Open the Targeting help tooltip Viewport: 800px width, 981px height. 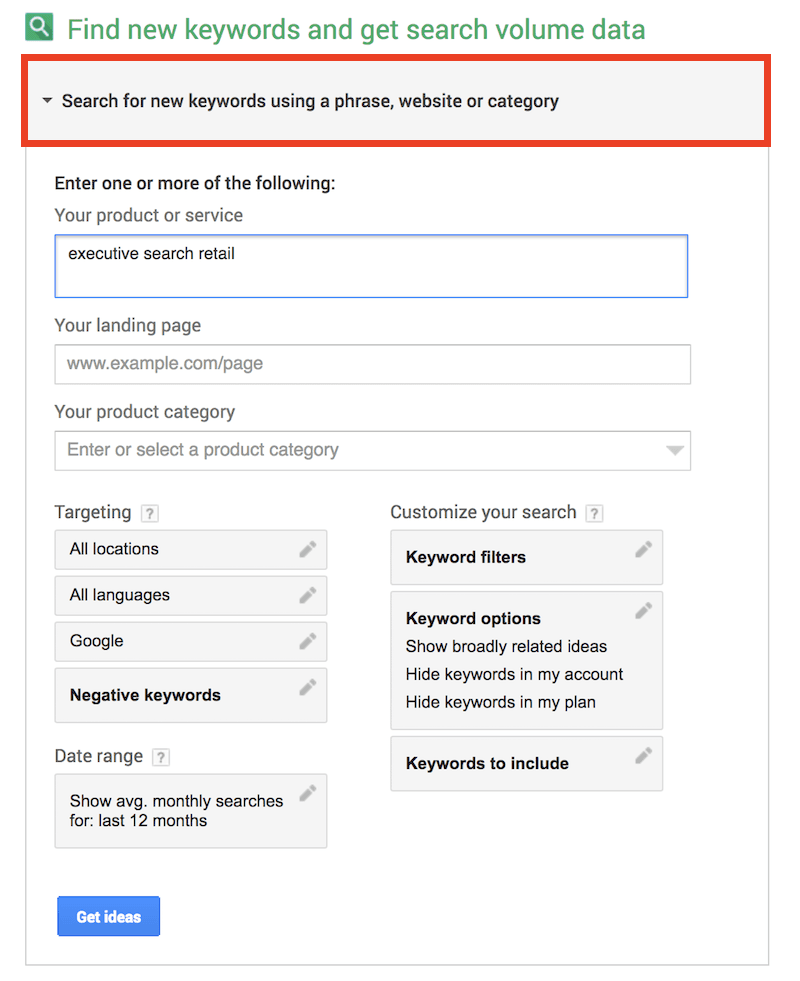150,512
